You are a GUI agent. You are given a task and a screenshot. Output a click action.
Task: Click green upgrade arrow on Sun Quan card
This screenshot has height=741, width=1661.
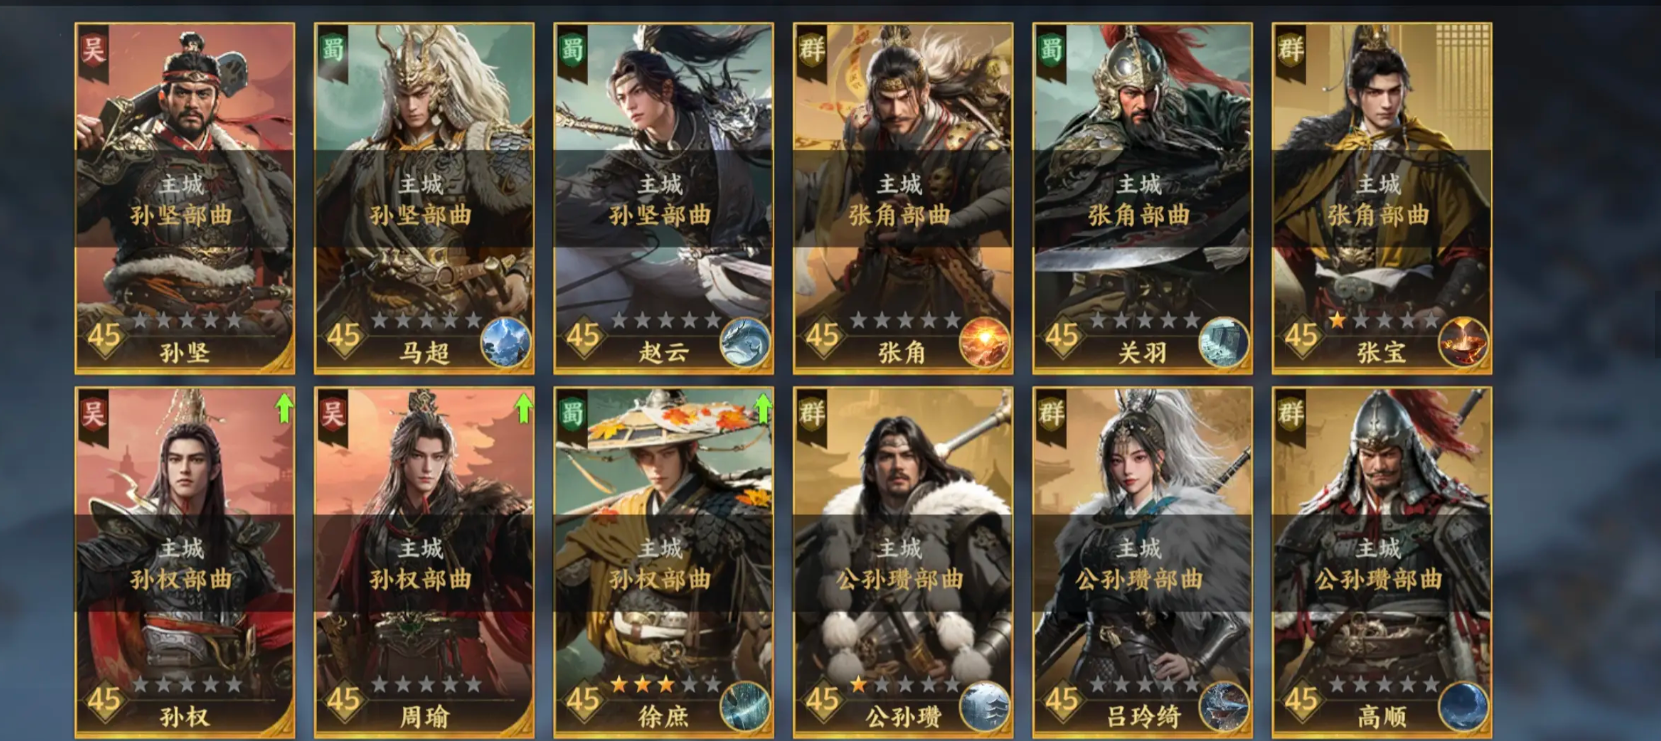point(284,408)
